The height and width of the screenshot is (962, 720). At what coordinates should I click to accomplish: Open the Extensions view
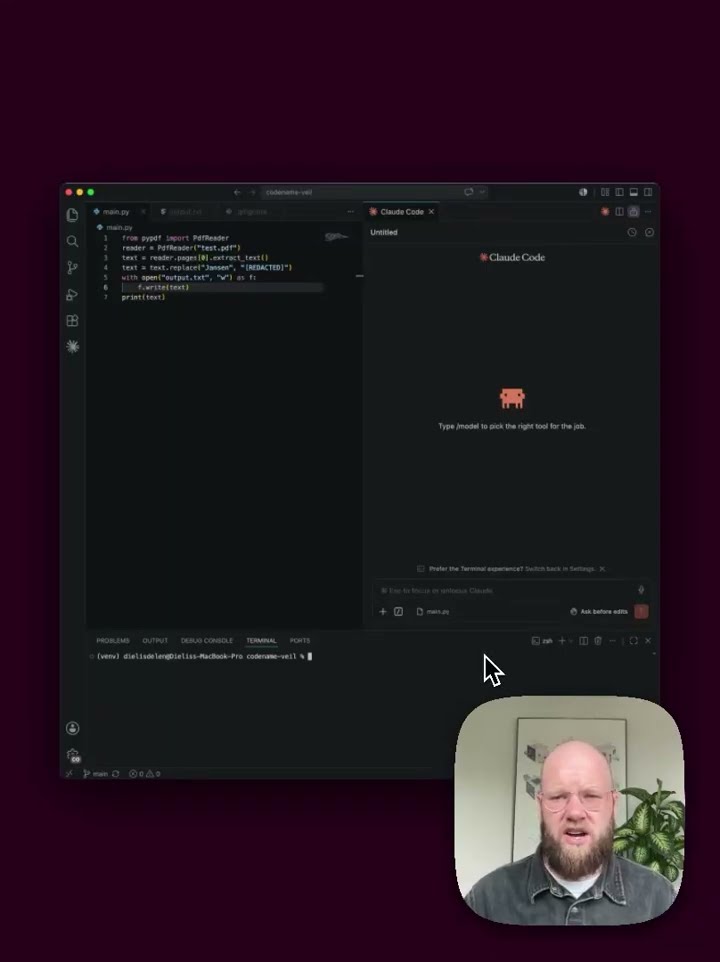[x=72, y=320]
